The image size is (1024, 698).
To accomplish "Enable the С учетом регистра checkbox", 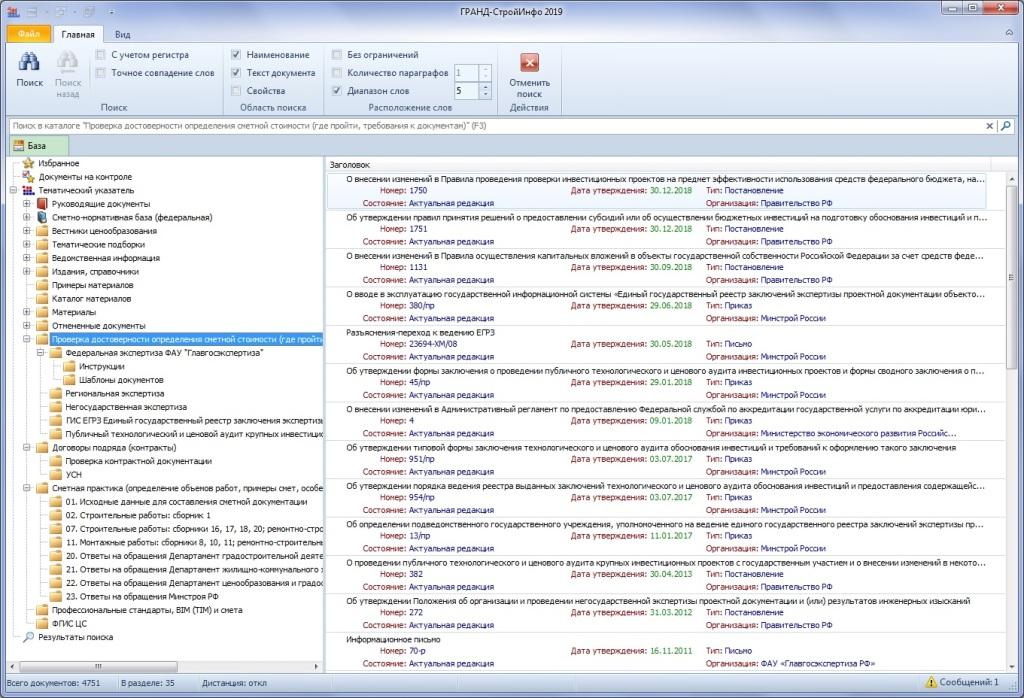I will 101,55.
